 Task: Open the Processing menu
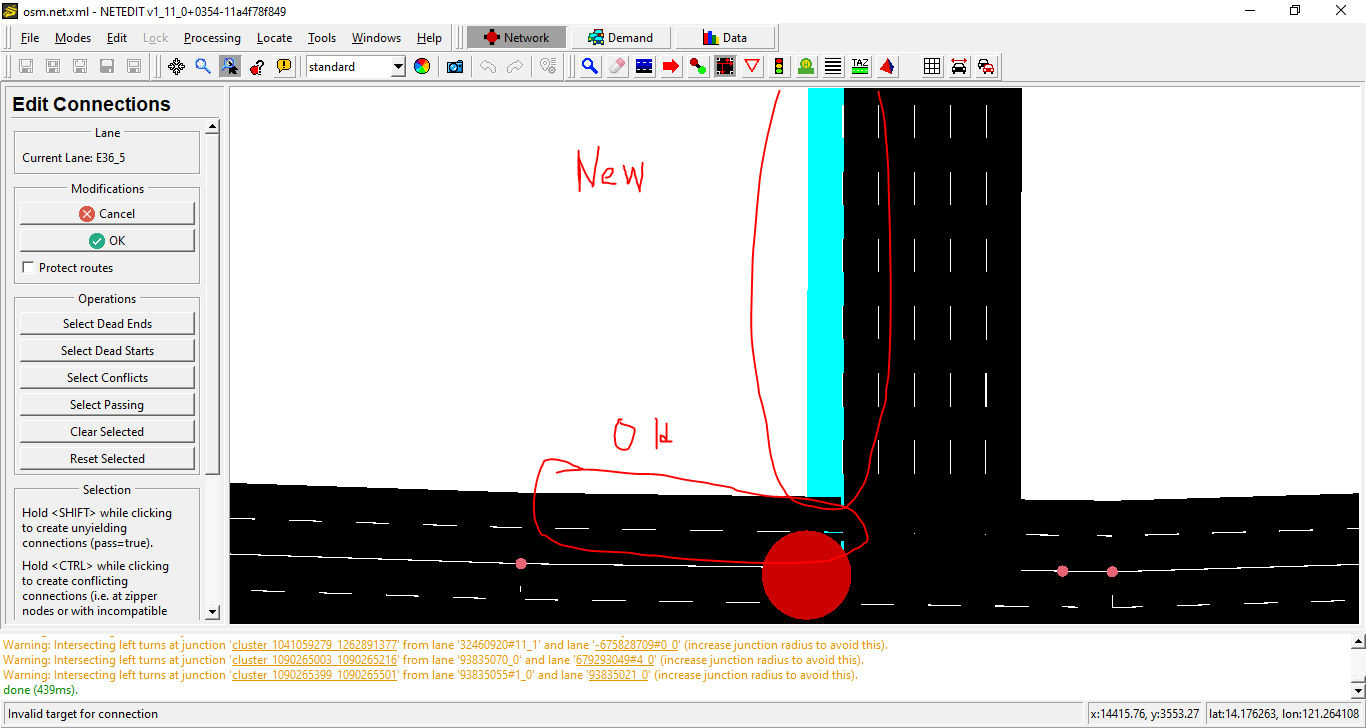click(212, 38)
